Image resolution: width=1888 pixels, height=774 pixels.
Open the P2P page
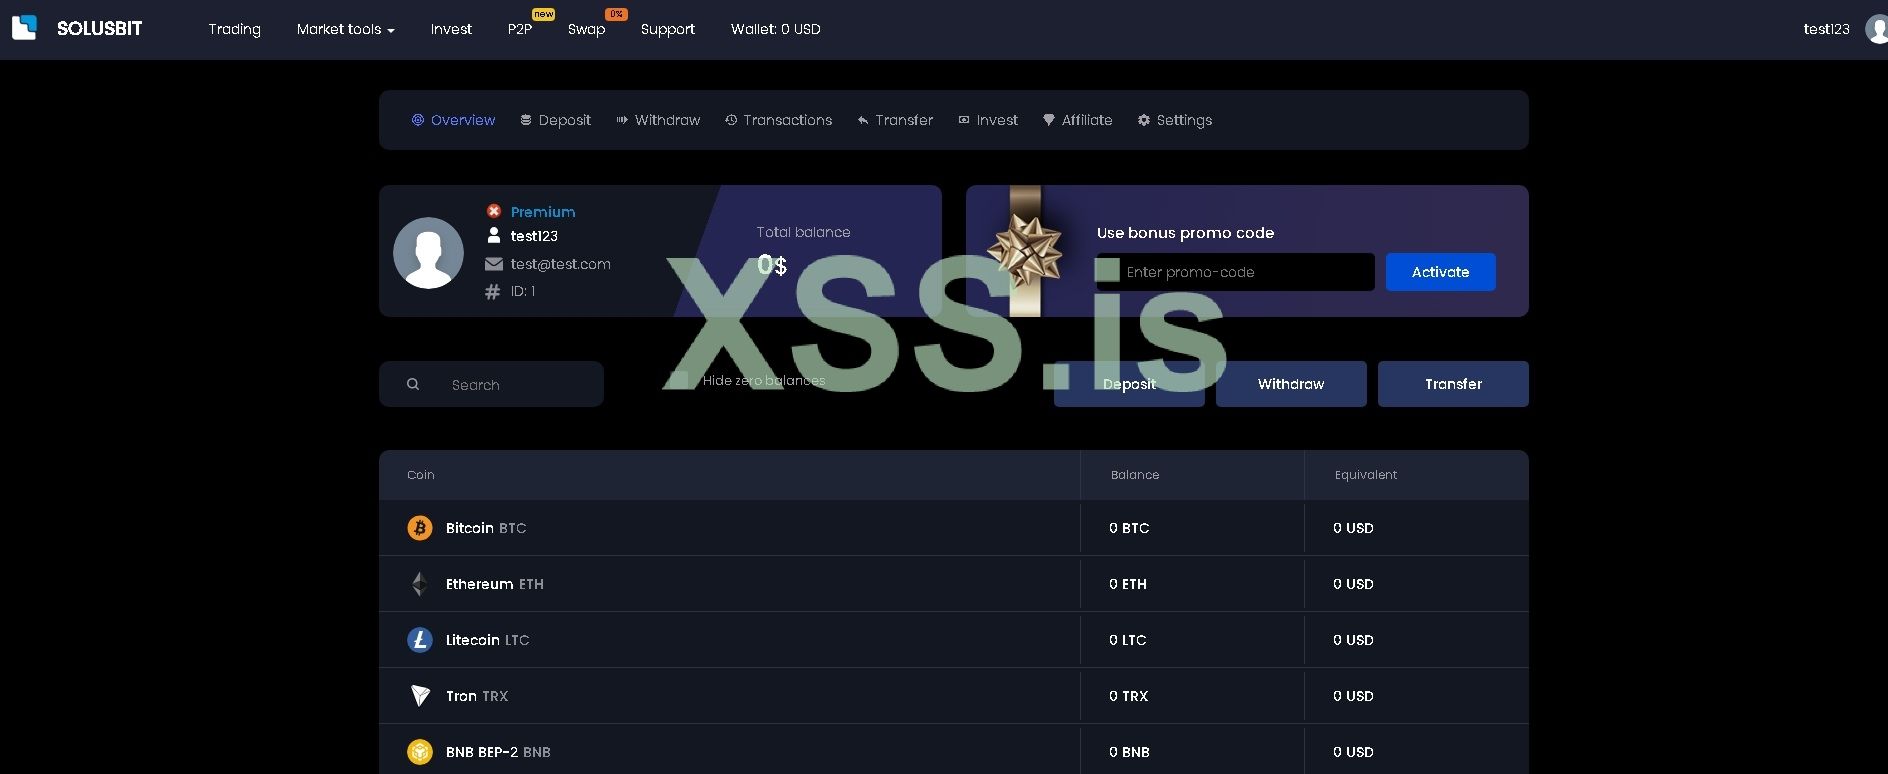tap(520, 29)
